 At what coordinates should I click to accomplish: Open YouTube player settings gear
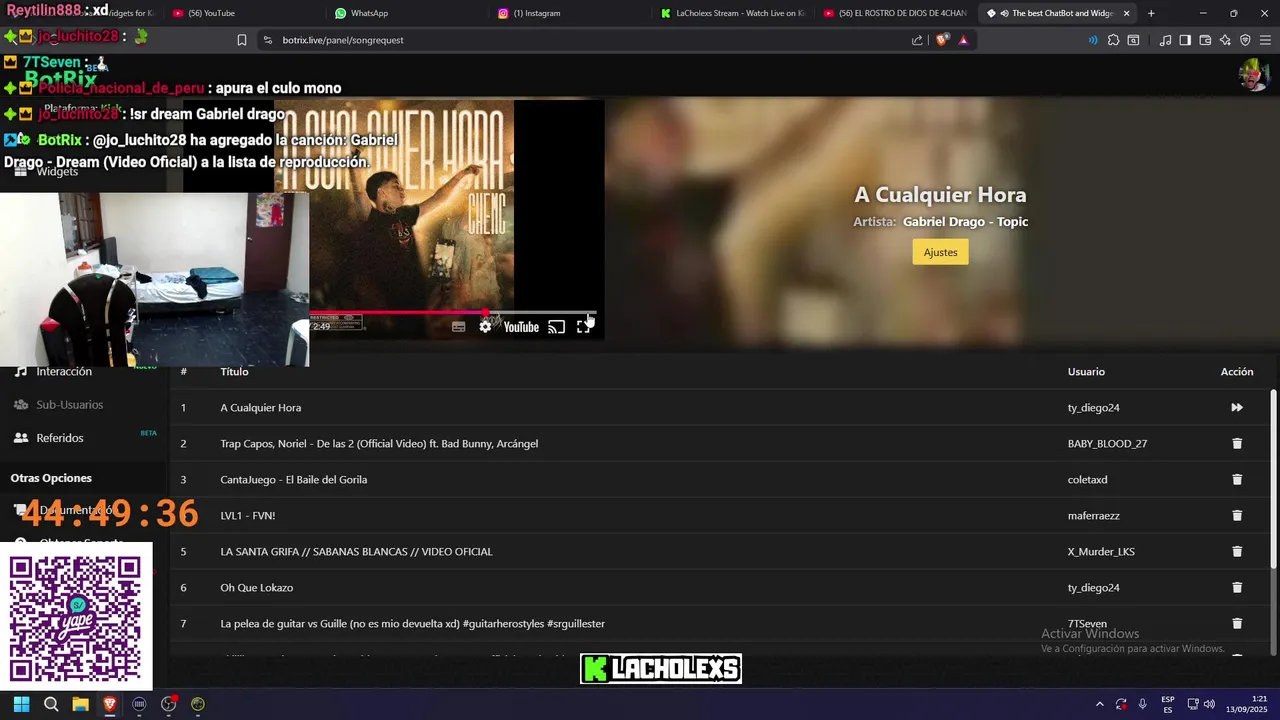click(485, 327)
